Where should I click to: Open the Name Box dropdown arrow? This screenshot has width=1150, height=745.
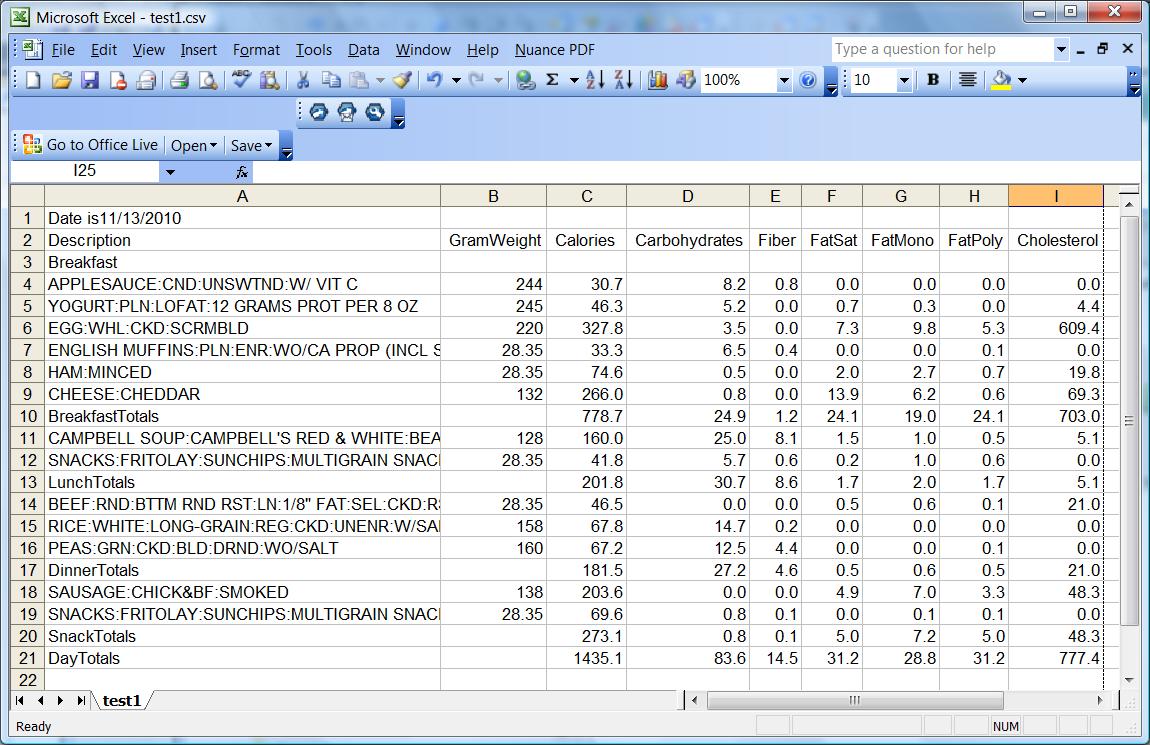click(x=169, y=172)
